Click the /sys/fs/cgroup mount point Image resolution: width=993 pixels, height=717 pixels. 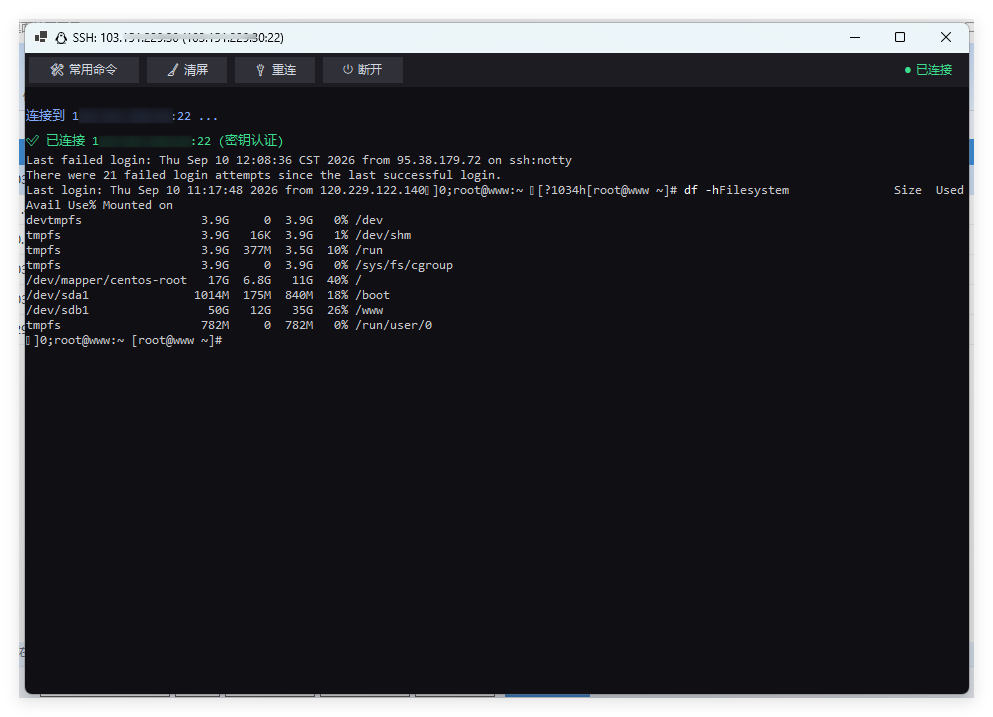point(404,265)
